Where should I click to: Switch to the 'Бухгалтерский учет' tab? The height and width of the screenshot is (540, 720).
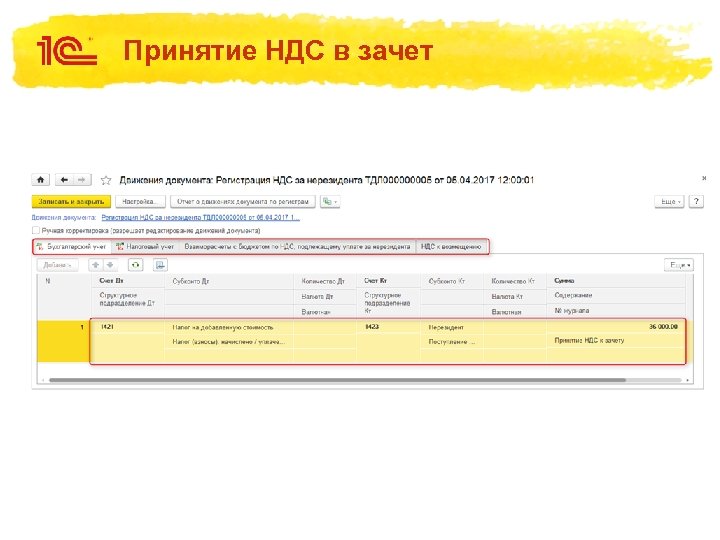pyautogui.click(x=72, y=247)
